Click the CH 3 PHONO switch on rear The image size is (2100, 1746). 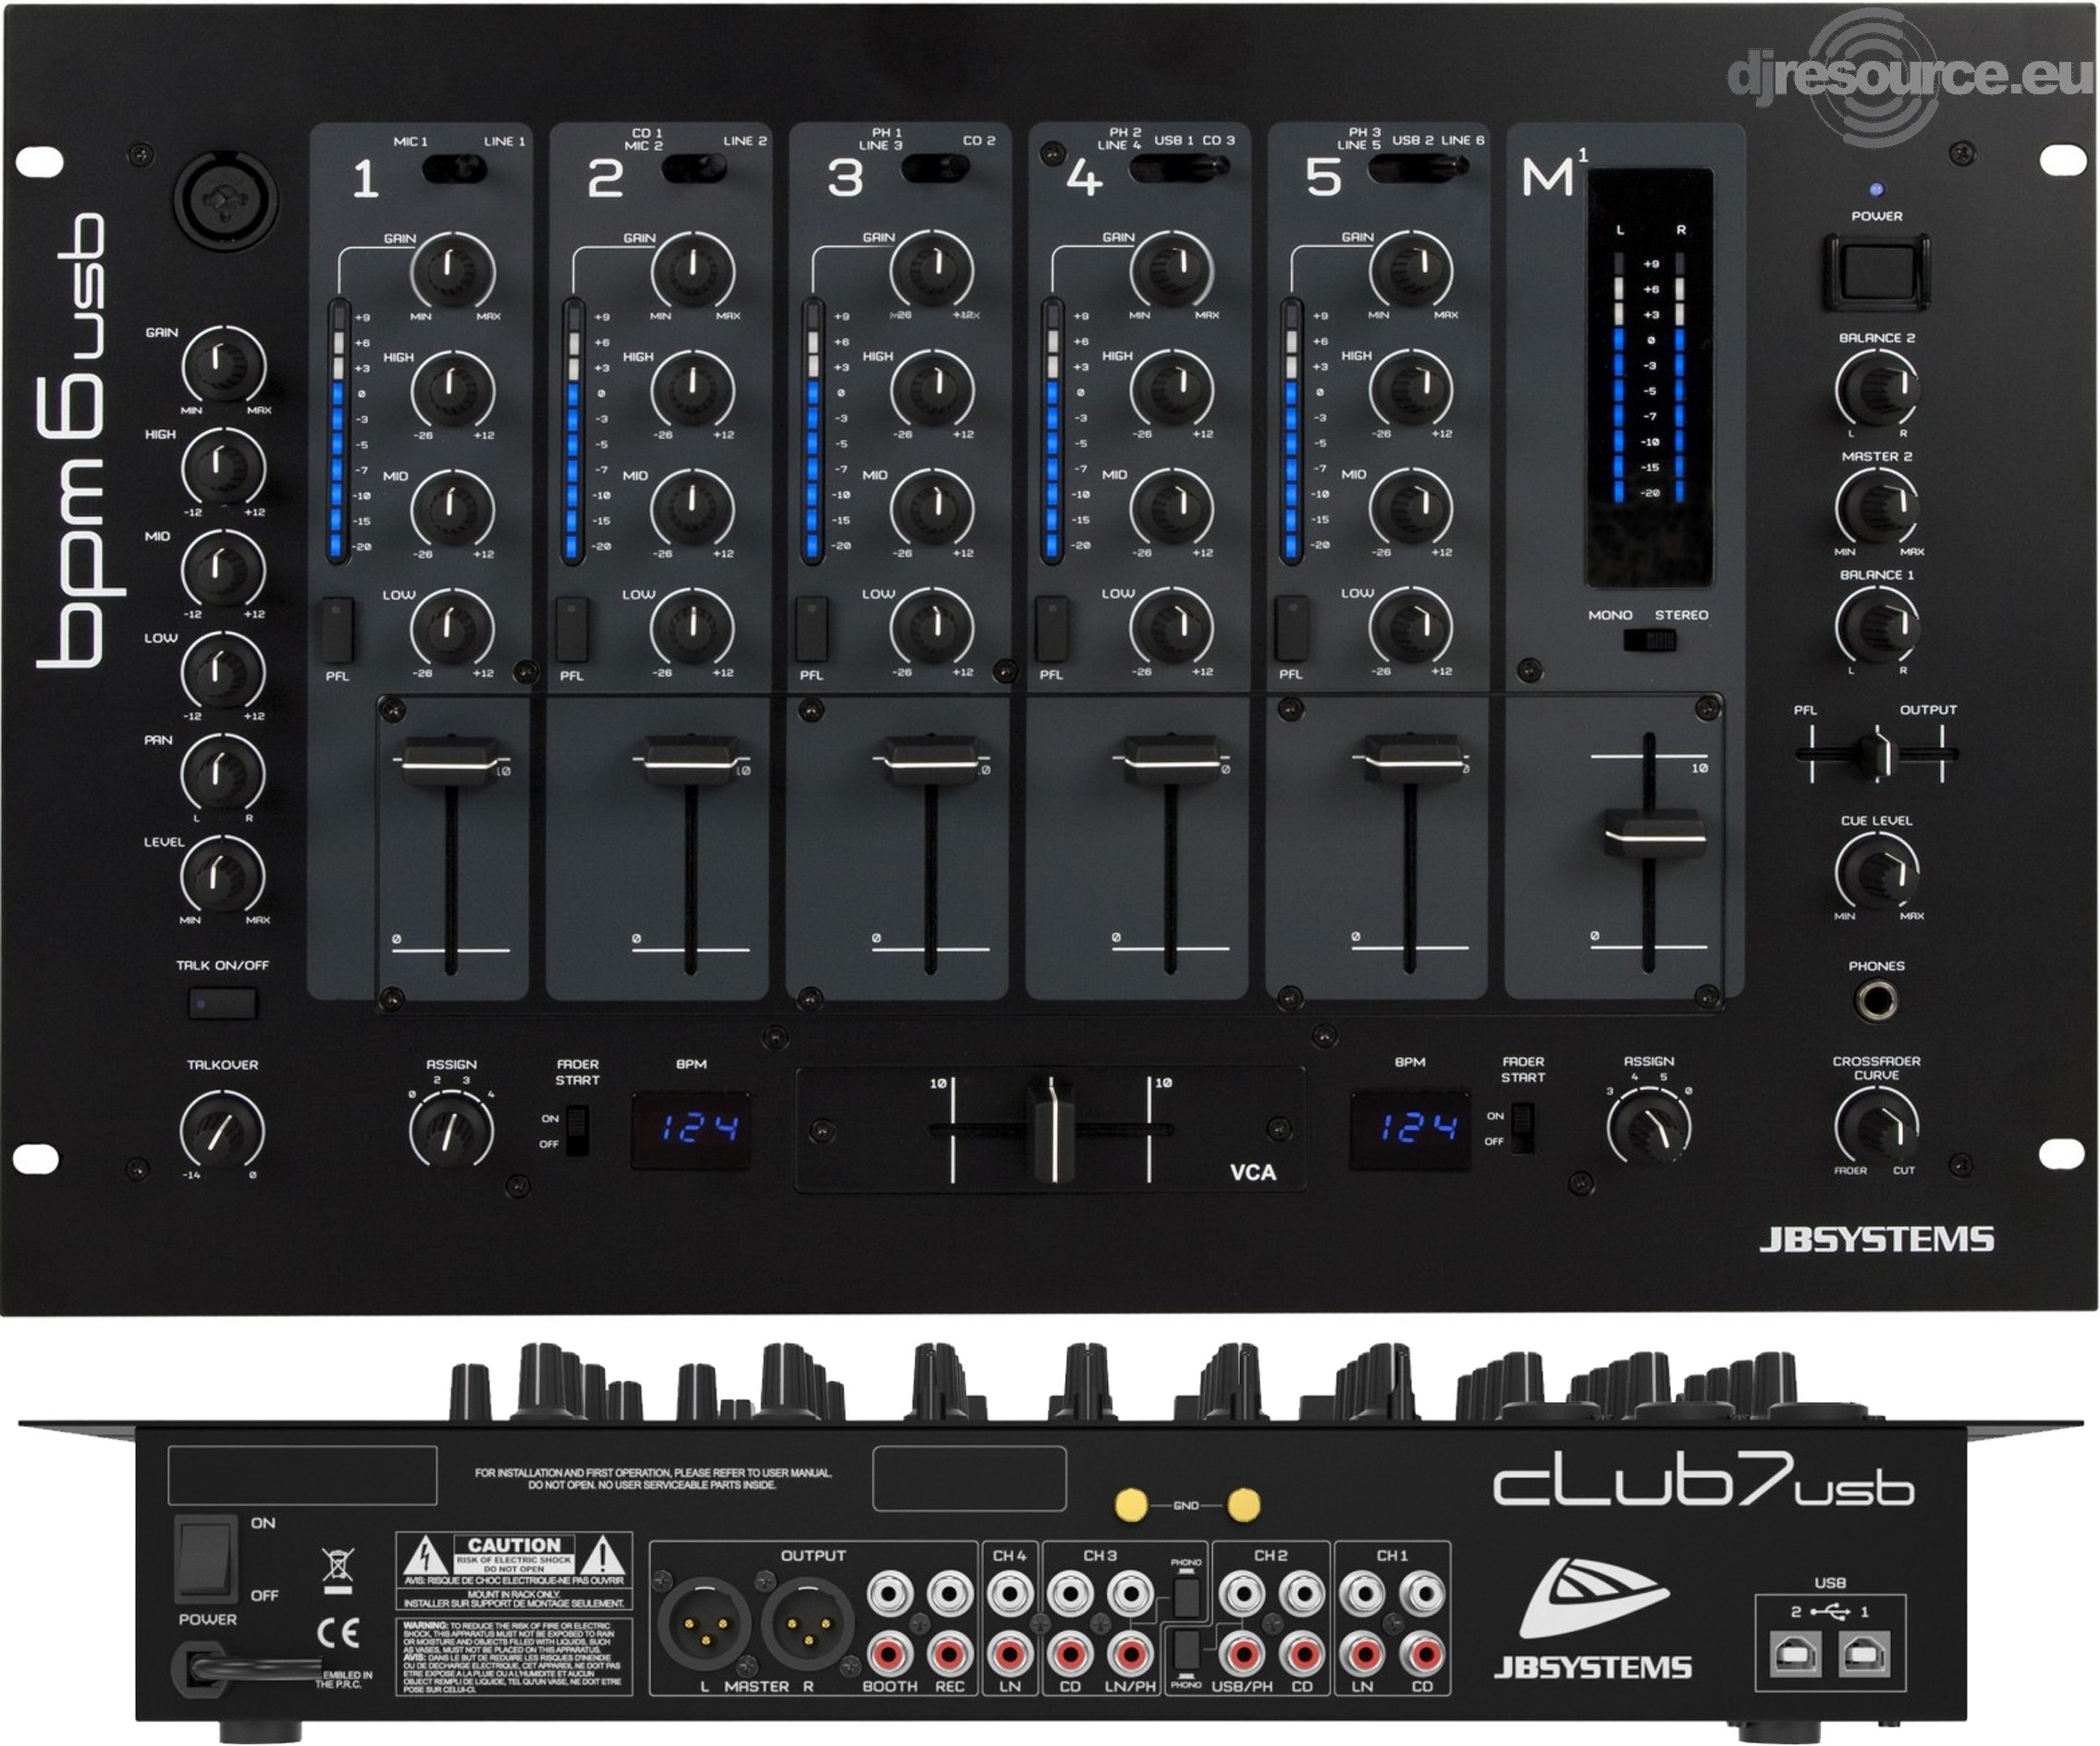tap(1187, 1596)
